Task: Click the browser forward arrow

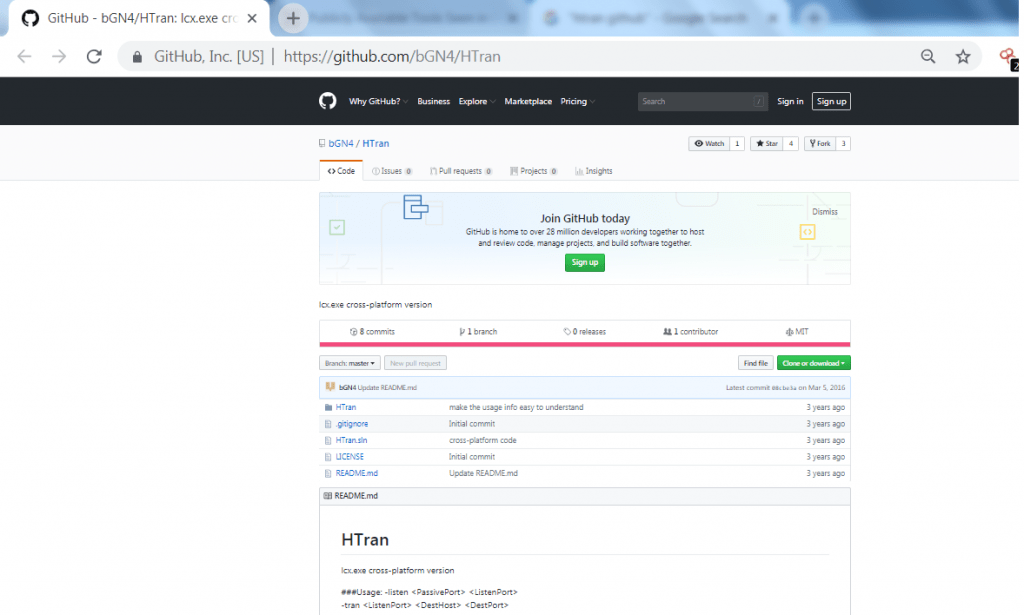Action: coord(59,57)
